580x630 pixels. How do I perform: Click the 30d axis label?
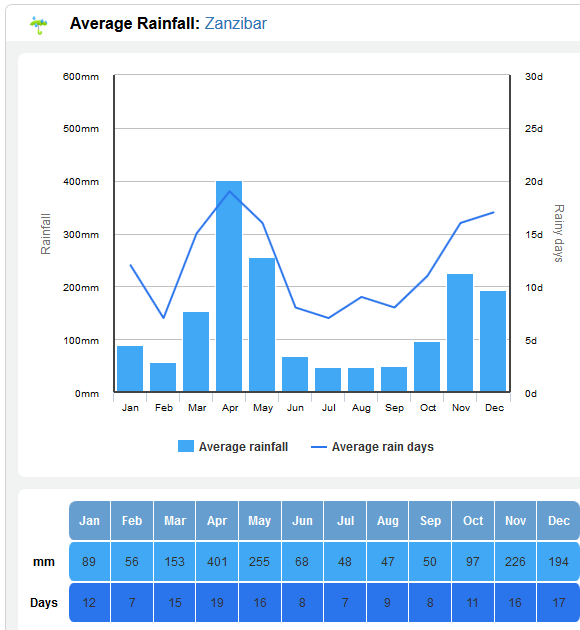point(534,76)
